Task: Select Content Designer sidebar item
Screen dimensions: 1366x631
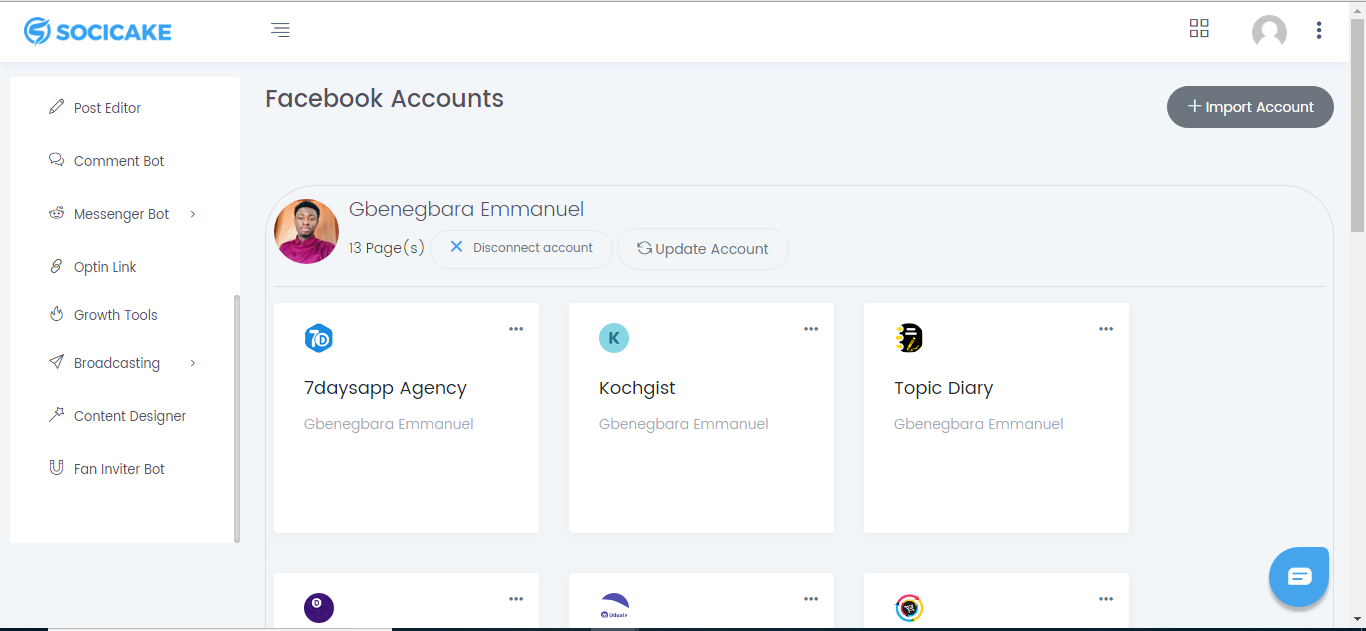Action: [130, 416]
